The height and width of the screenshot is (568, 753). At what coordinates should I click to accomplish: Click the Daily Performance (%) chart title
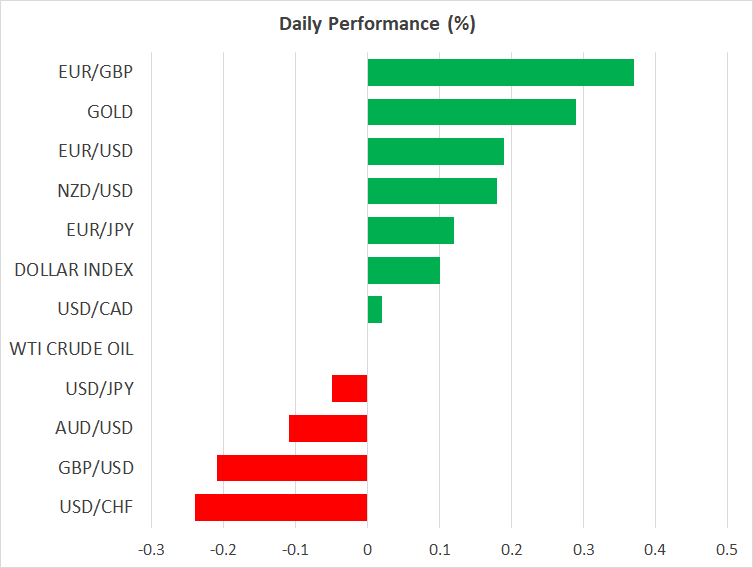pyautogui.click(x=376, y=24)
